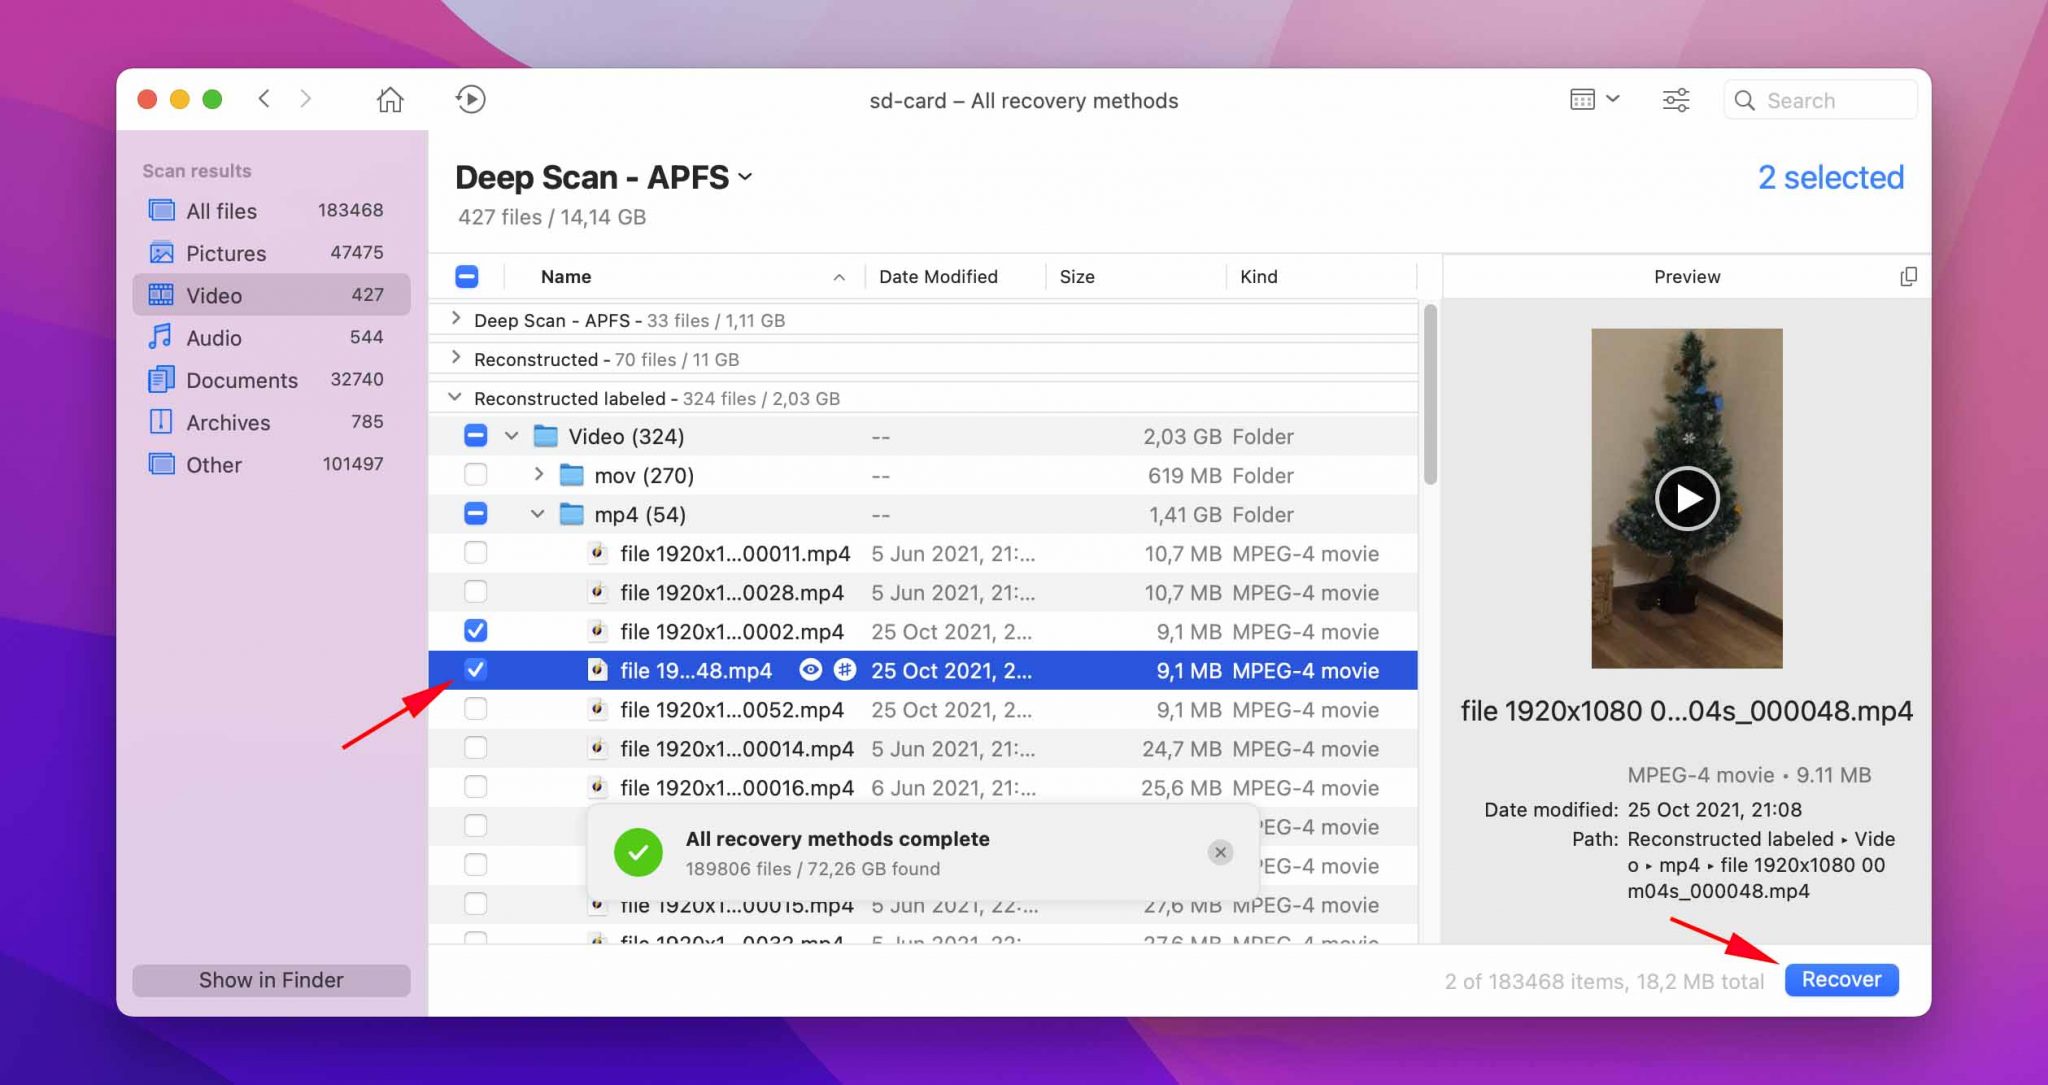Sort by Date Modified column
Screen dimensions: 2048x1085
[x=938, y=276]
